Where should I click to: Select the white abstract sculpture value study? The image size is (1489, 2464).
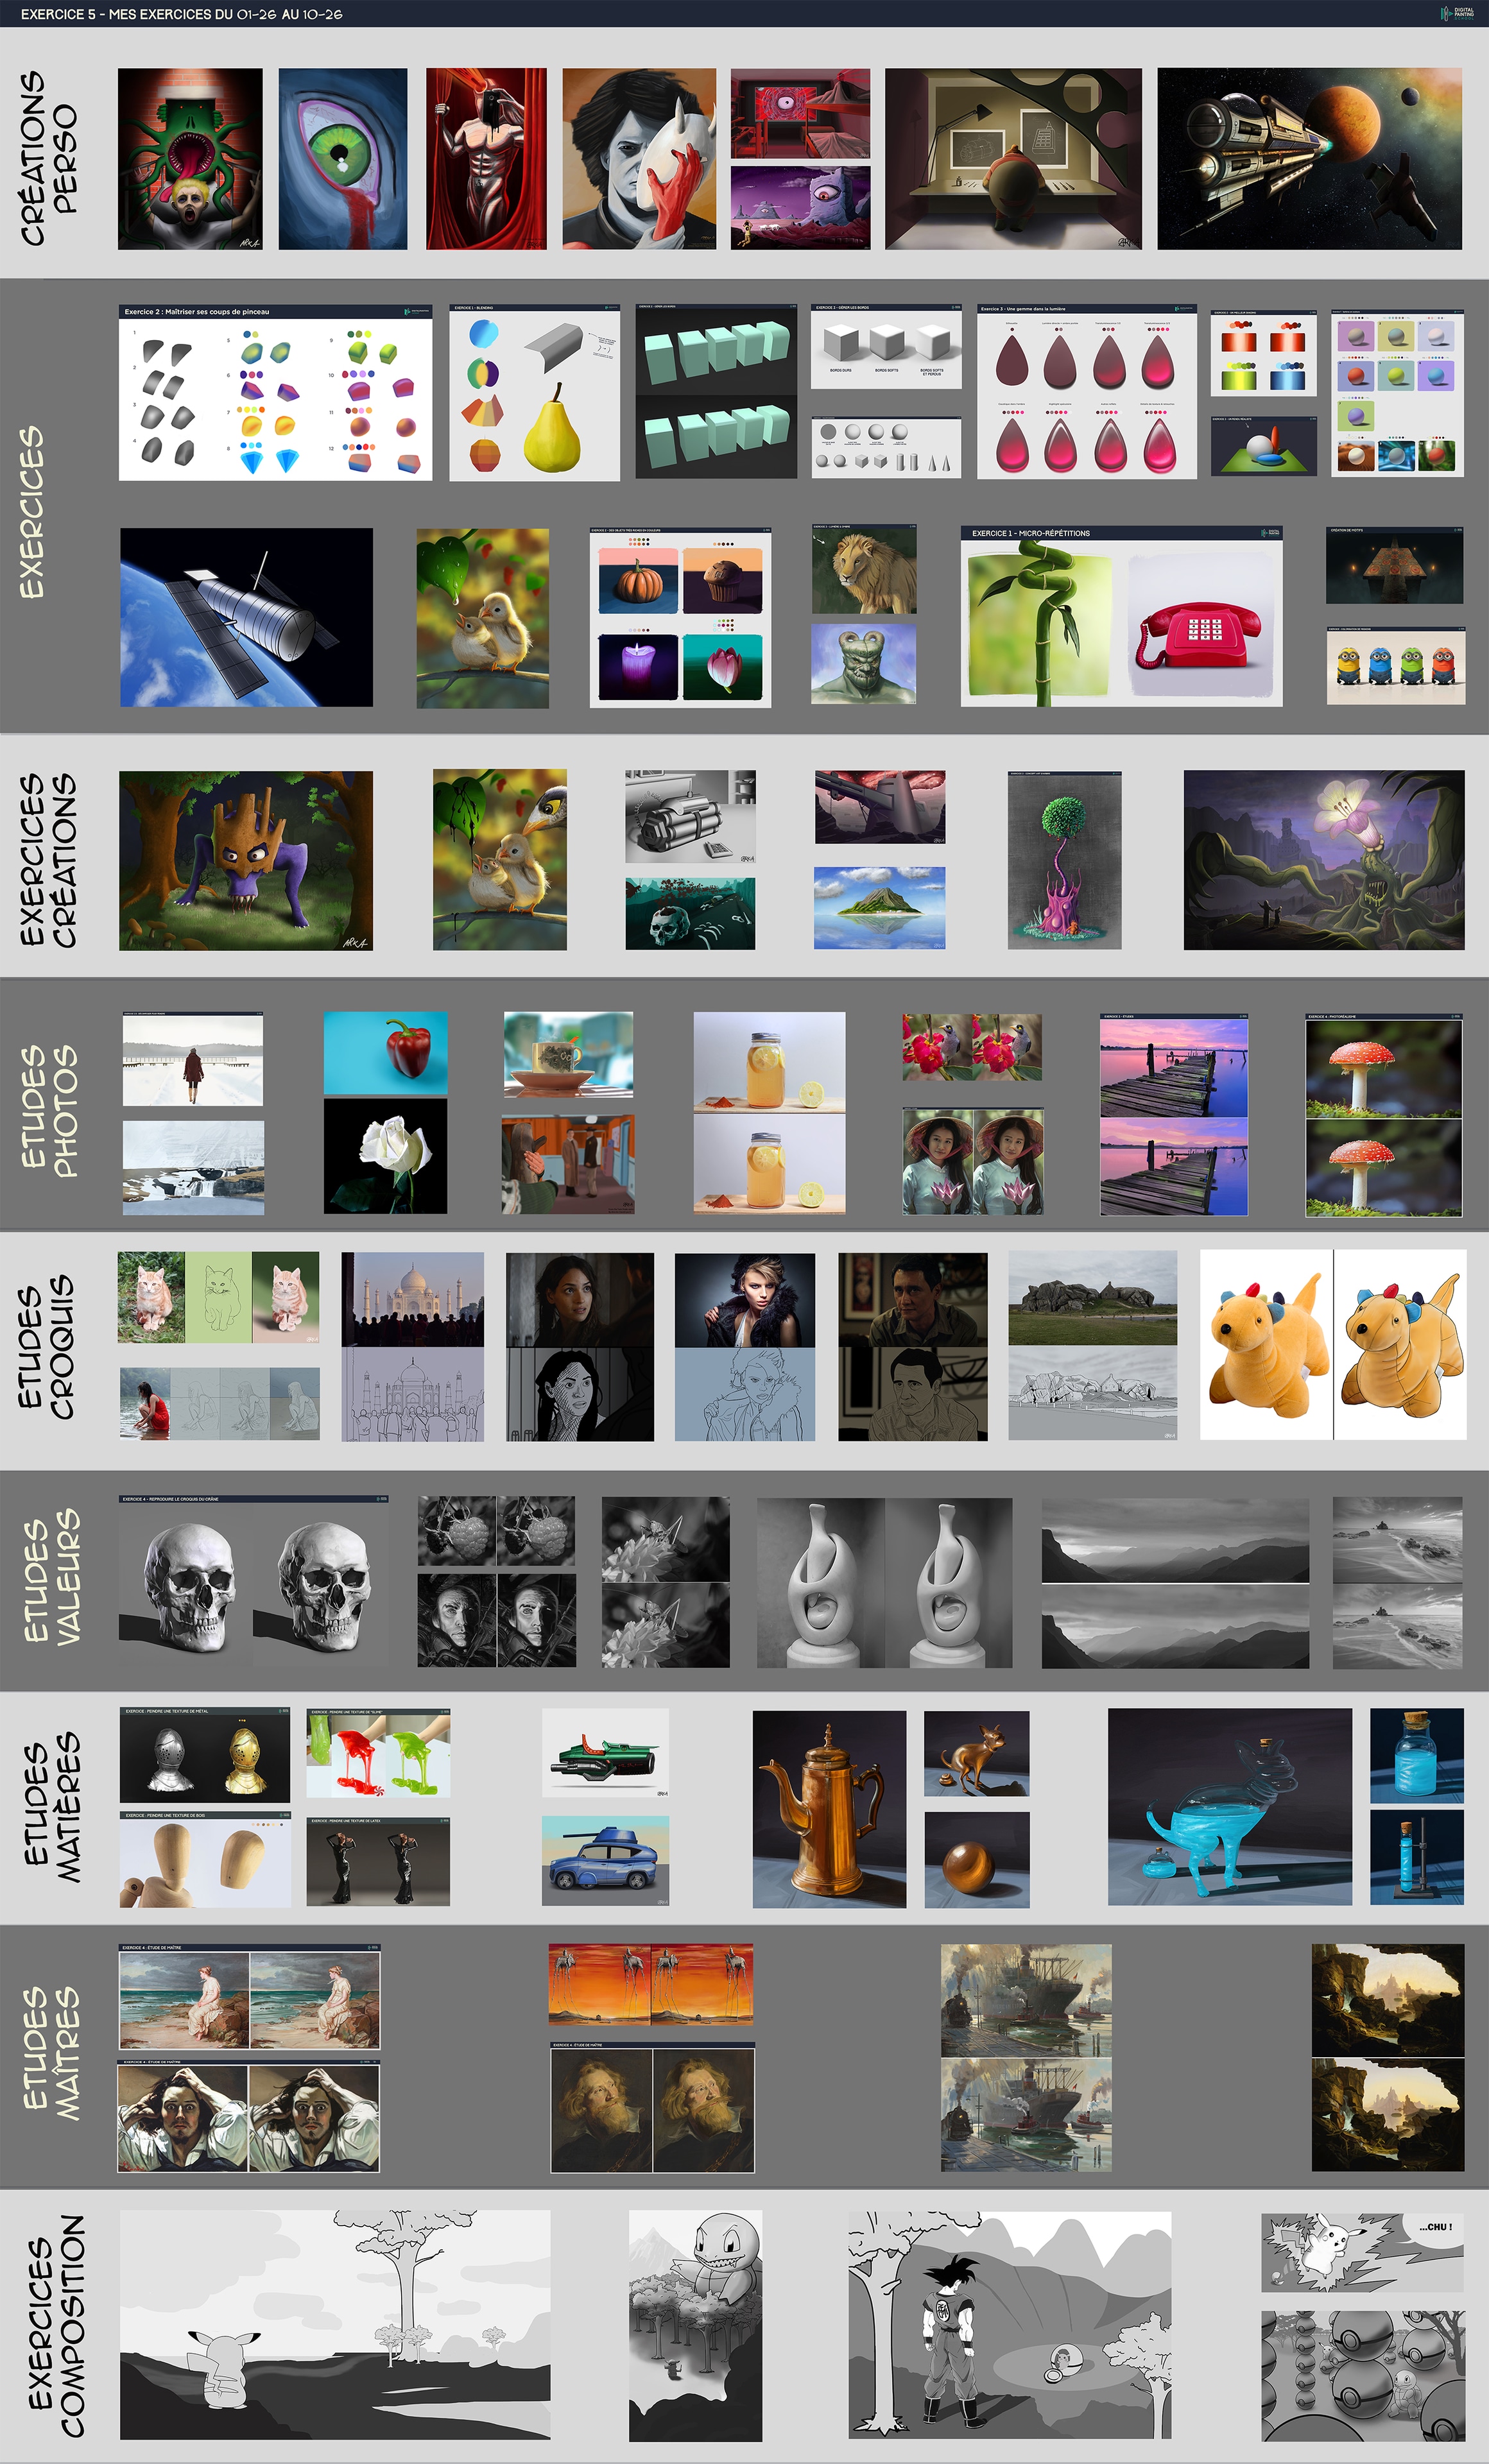[x=885, y=1583]
